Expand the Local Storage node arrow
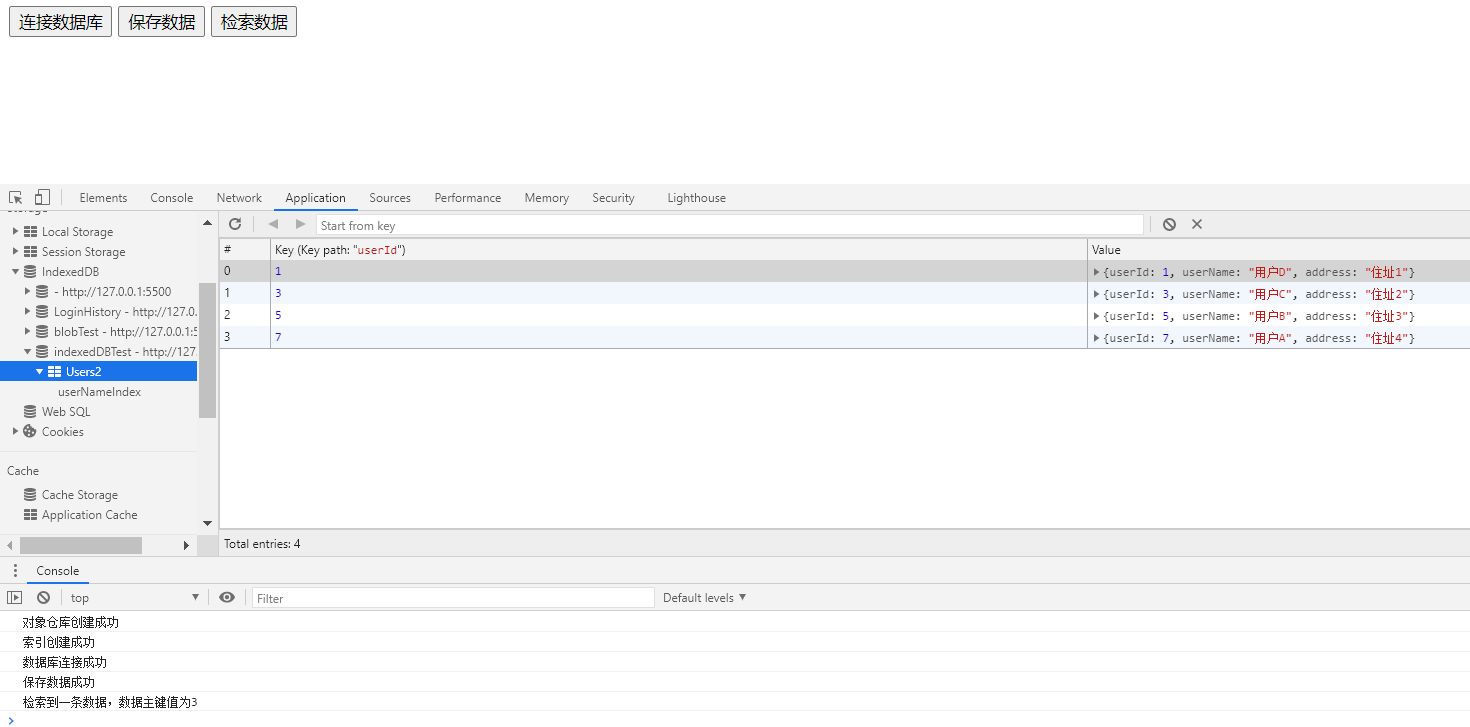 pyautogui.click(x=15, y=232)
